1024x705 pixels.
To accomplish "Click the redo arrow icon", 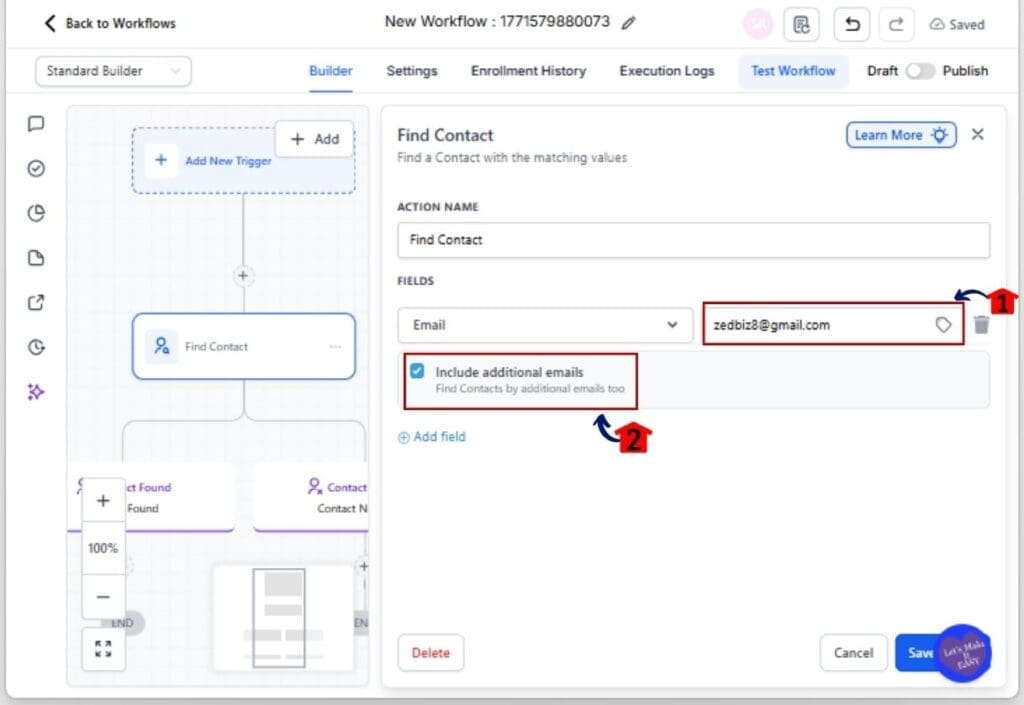I will pyautogui.click(x=896, y=25).
